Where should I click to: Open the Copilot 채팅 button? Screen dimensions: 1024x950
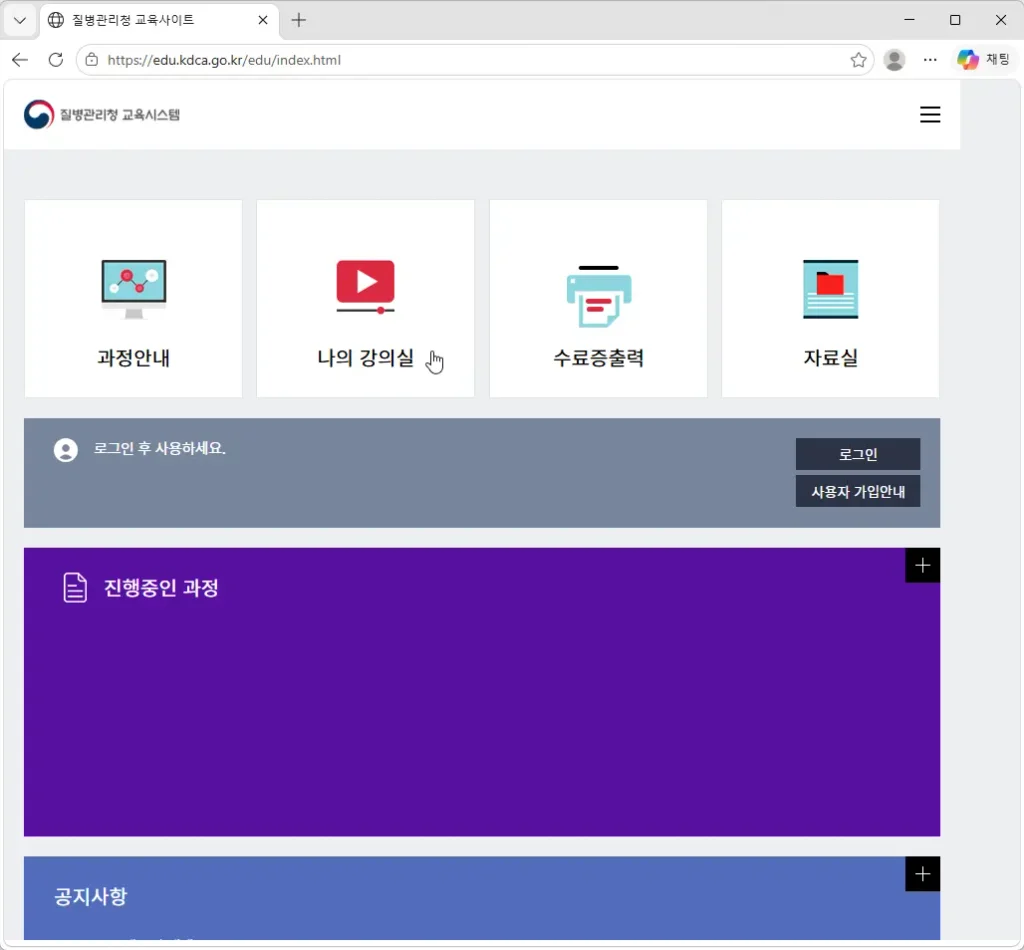point(984,60)
